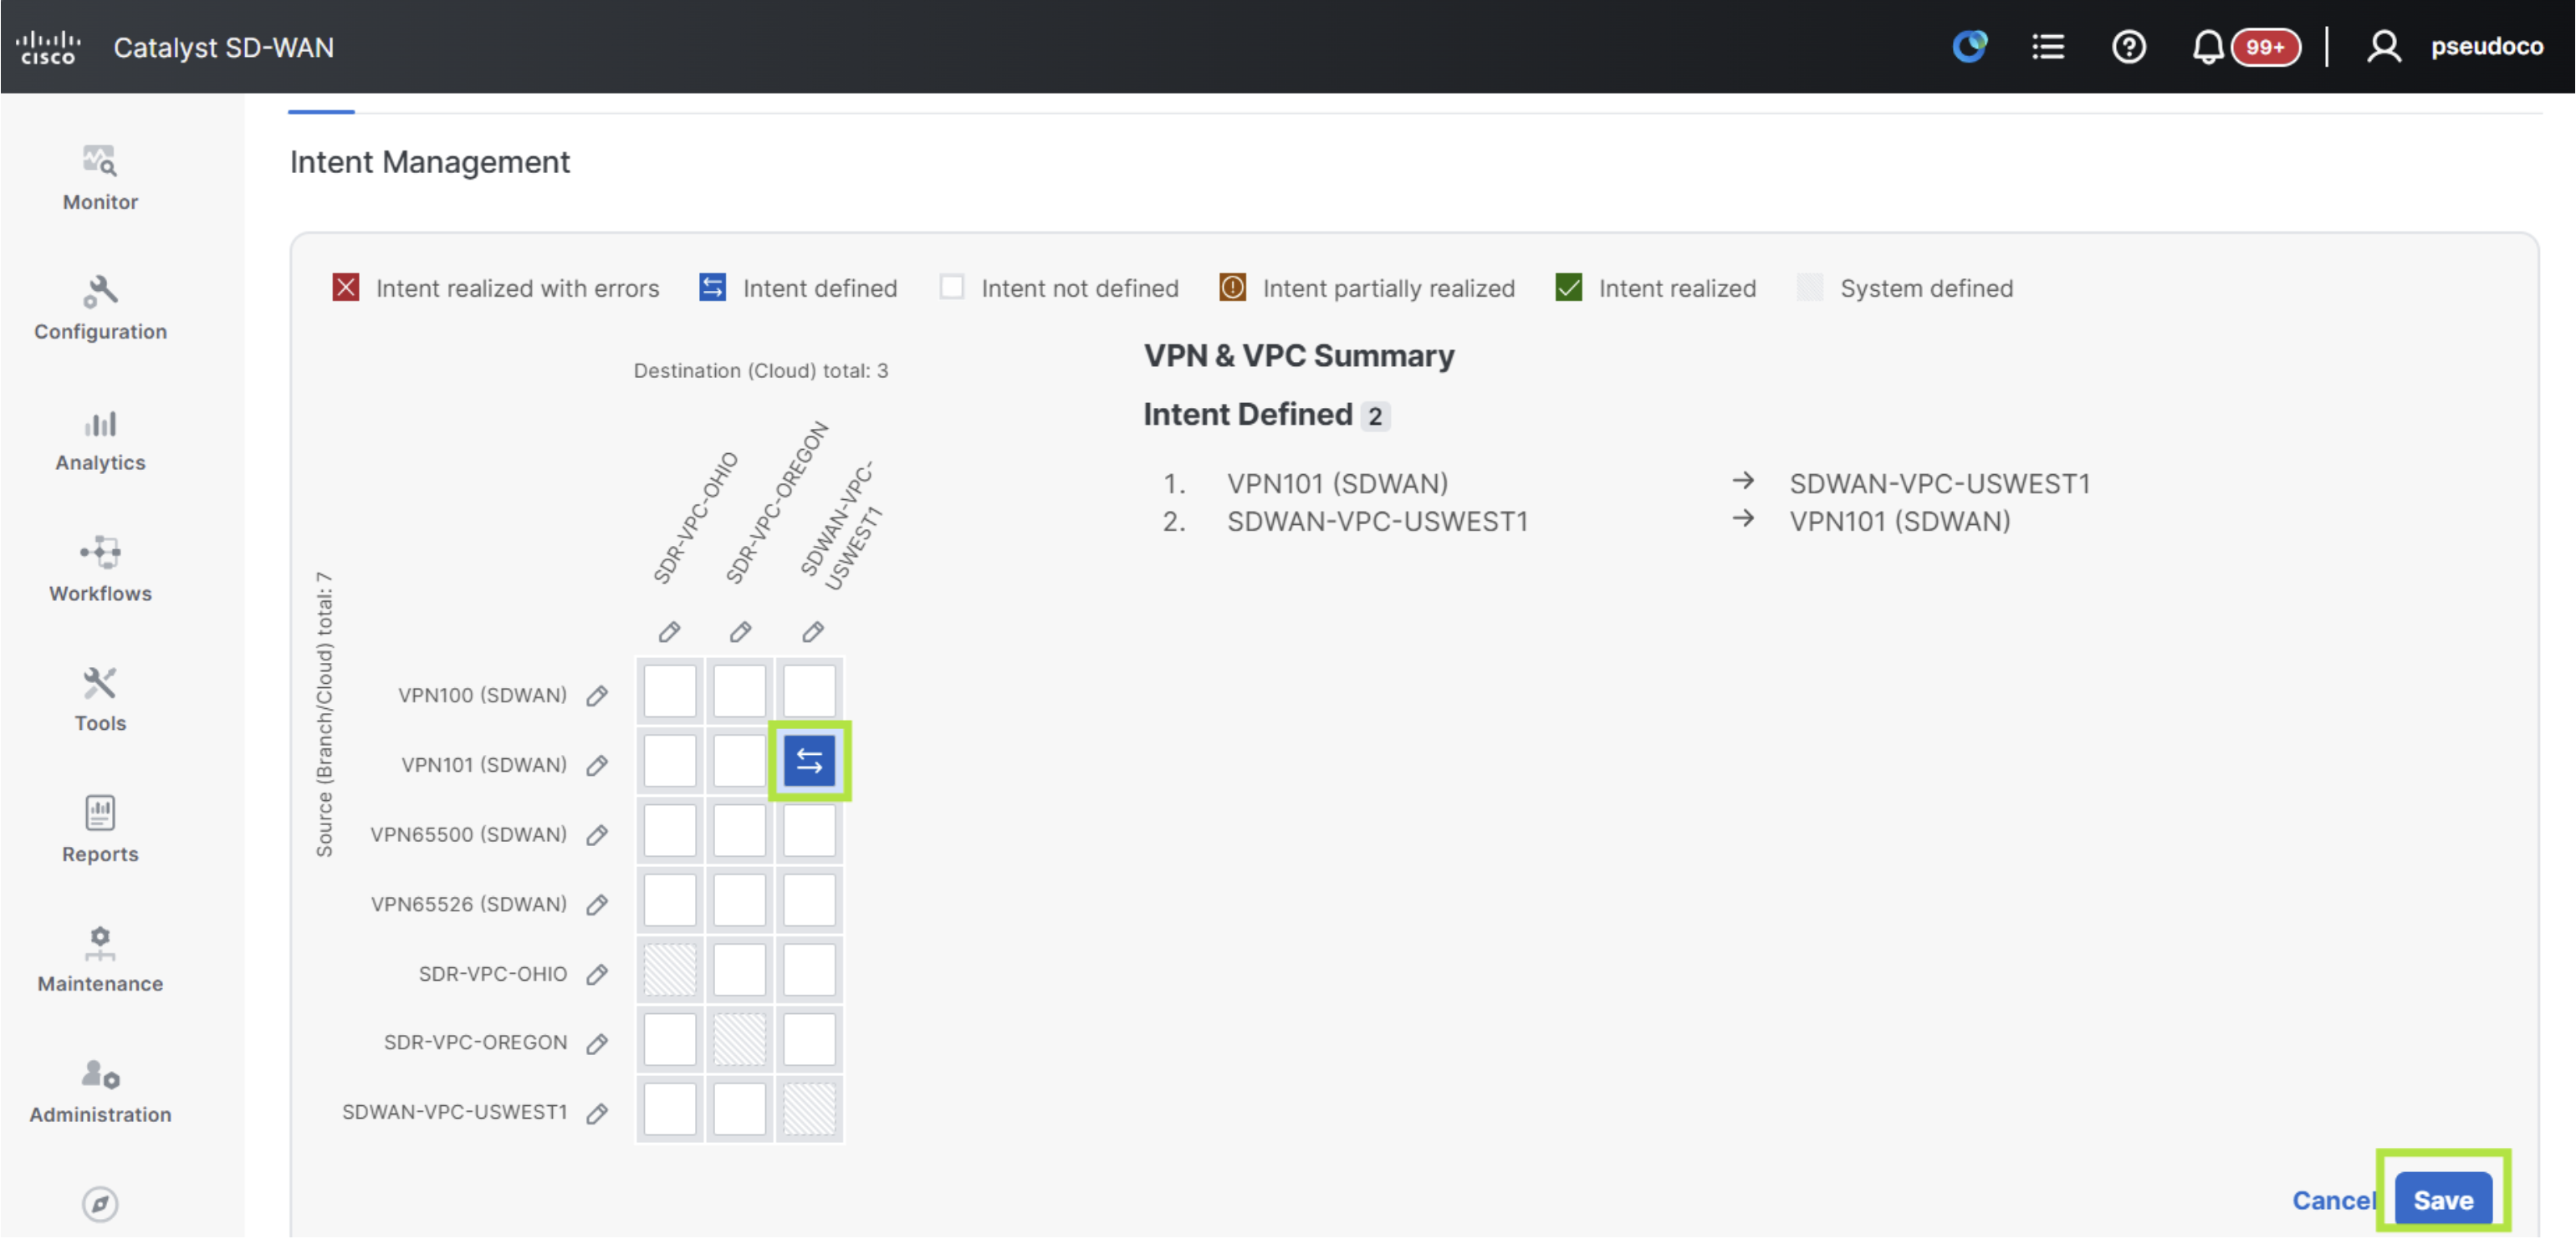Toggle SDR-VPC-OHIO source to SDR-VPC-OREGON cell
Screen dimensions: 2576x1239
739,971
